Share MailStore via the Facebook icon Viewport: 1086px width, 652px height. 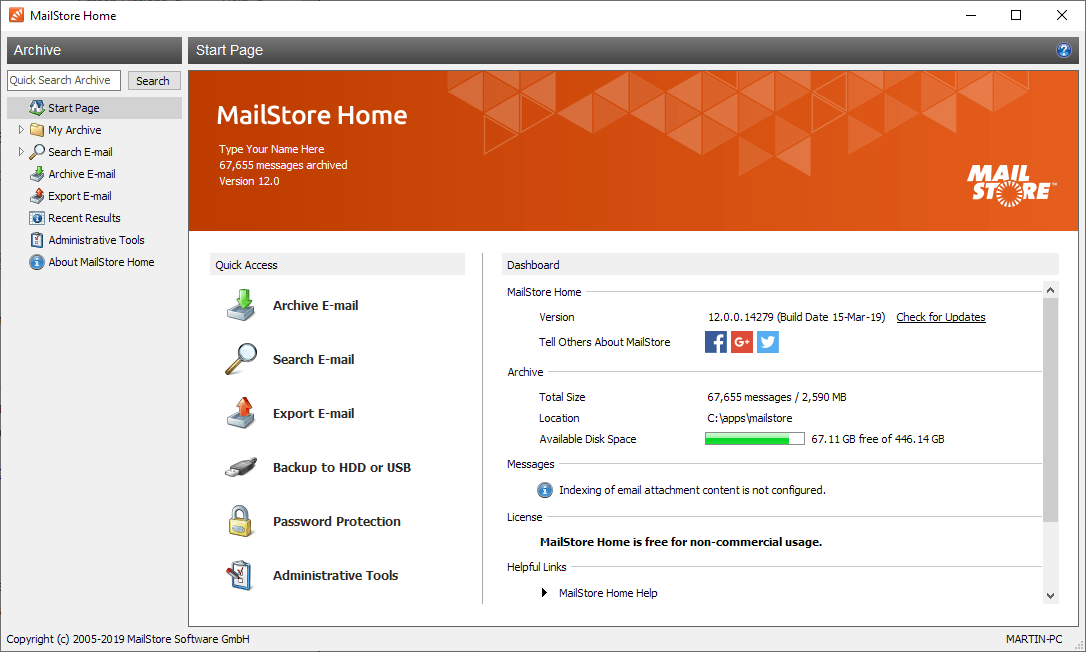click(716, 341)
